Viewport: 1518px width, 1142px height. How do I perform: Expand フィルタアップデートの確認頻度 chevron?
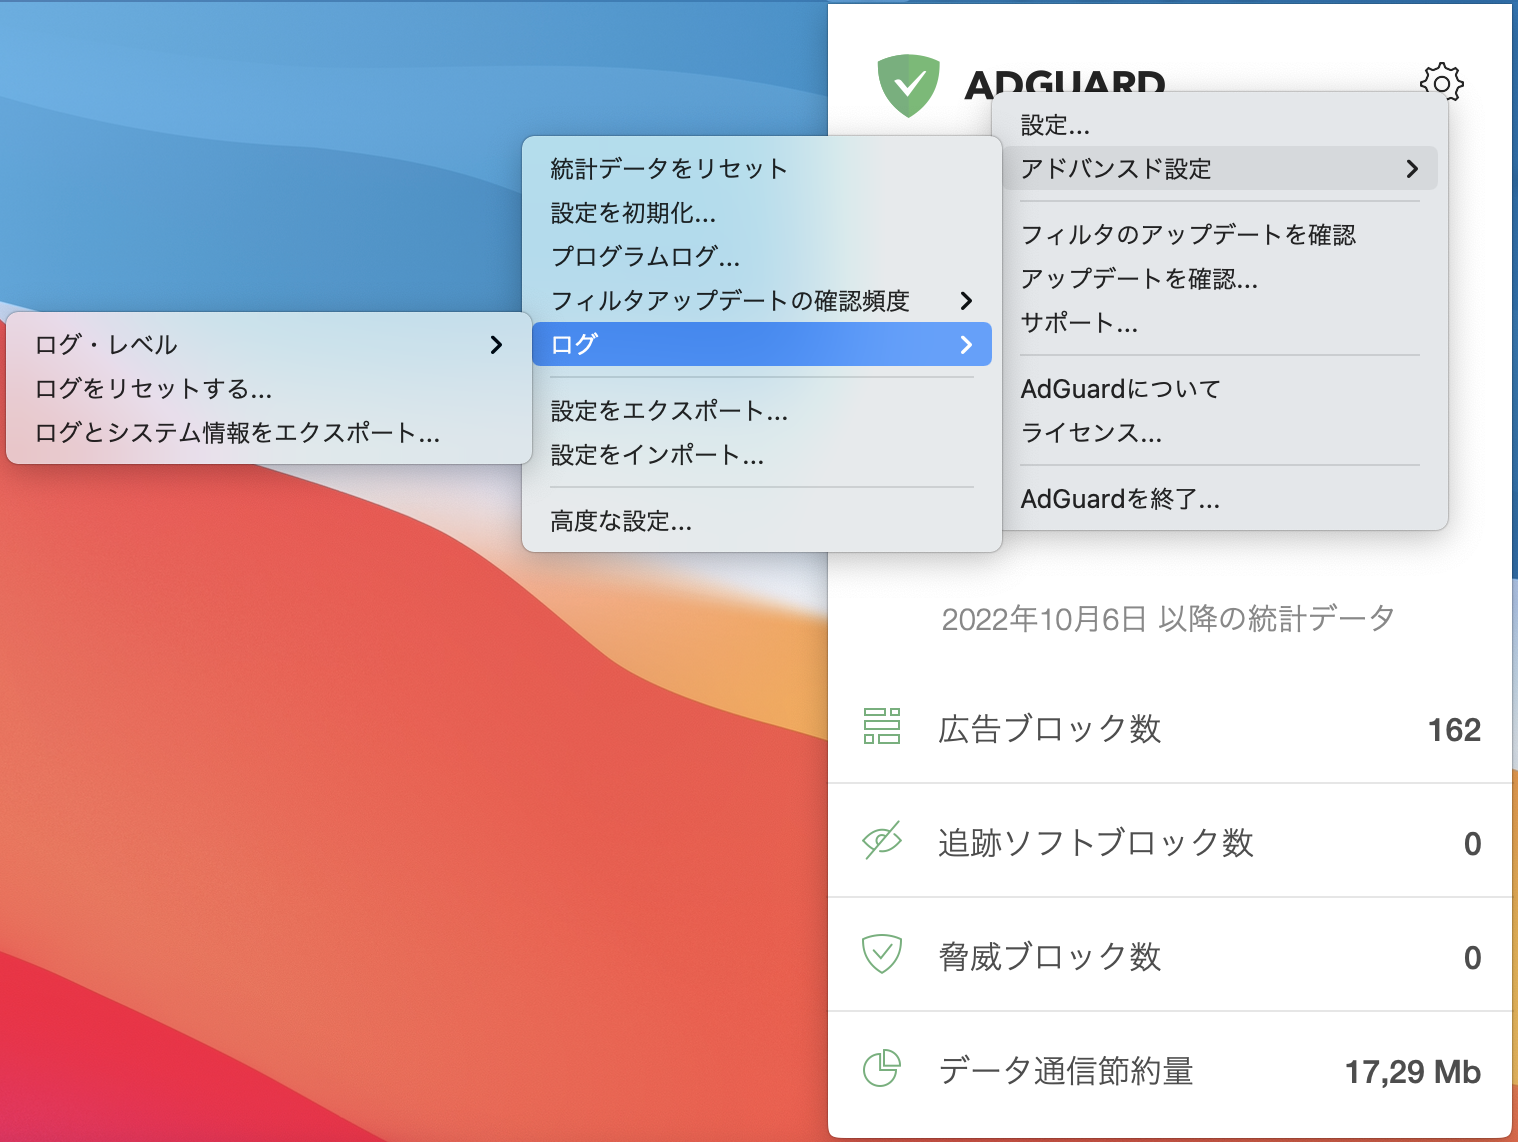point(966,300)
